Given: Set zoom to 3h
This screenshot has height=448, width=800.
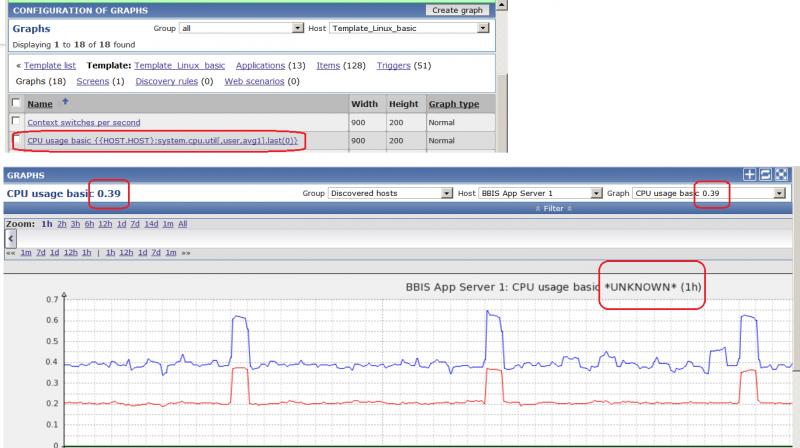Looking at the screenshot, I should [x=75, y=224].
